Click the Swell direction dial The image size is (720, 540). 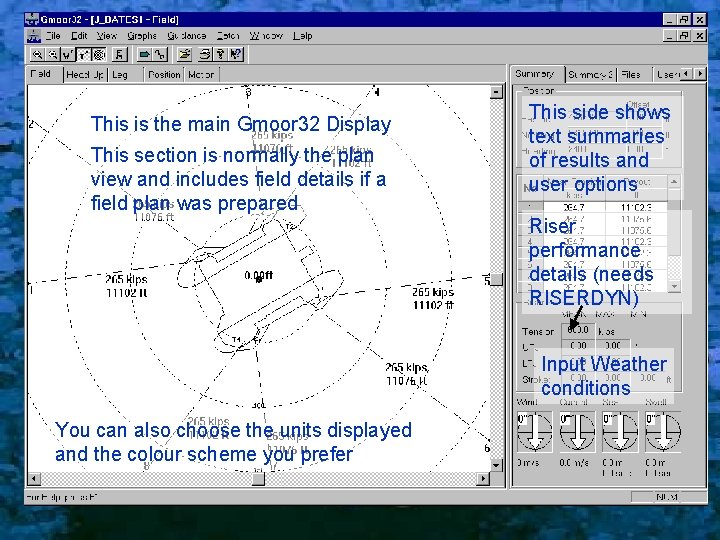[663, 431]
